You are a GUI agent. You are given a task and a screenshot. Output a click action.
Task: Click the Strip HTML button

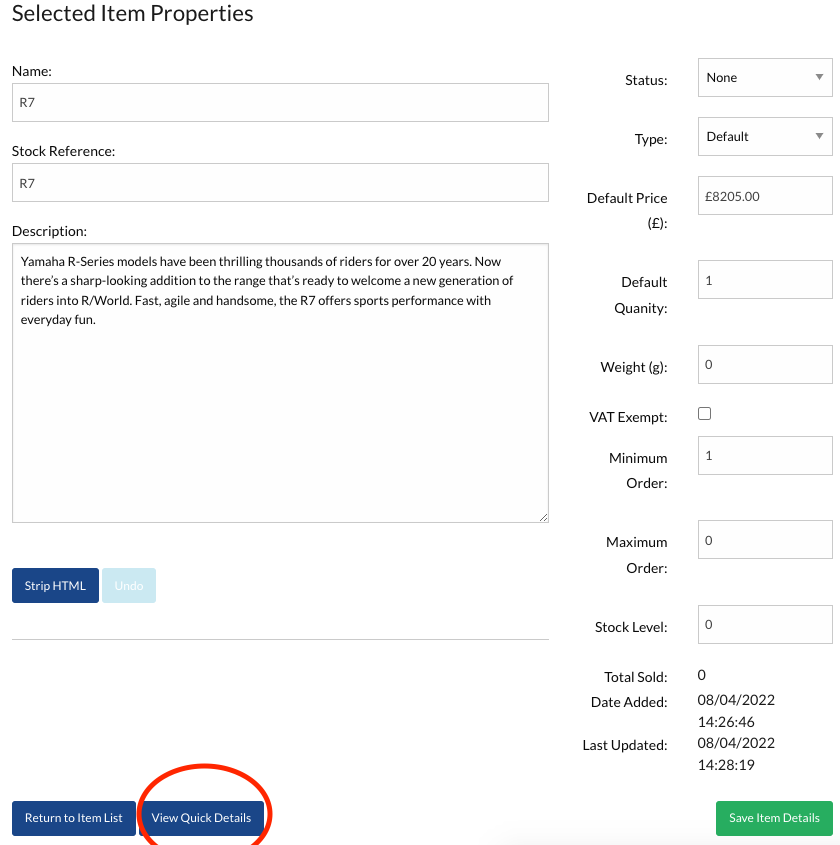pyautogui.click(x=55, y=586)
